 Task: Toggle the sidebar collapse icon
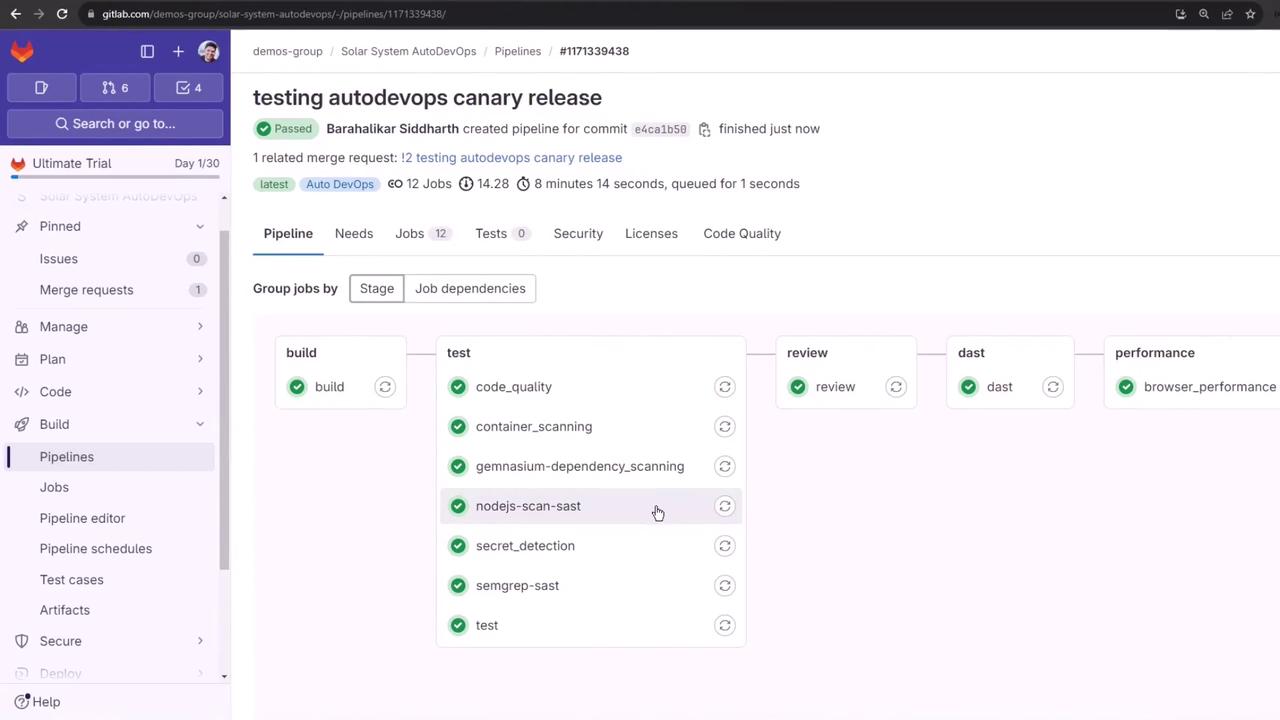tap(147, 51)
